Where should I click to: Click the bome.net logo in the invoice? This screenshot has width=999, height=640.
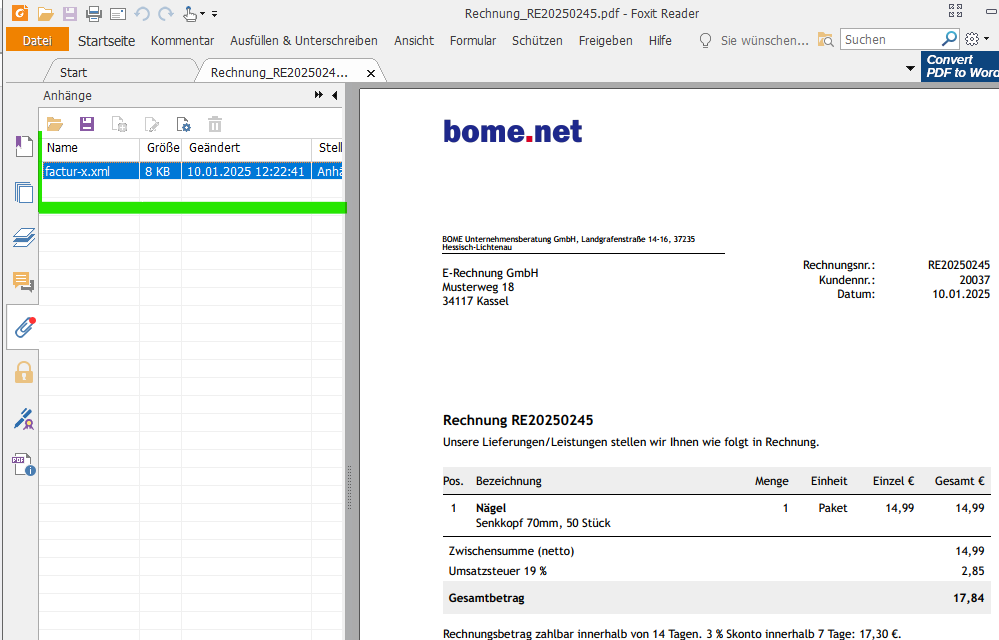(512, 131)
